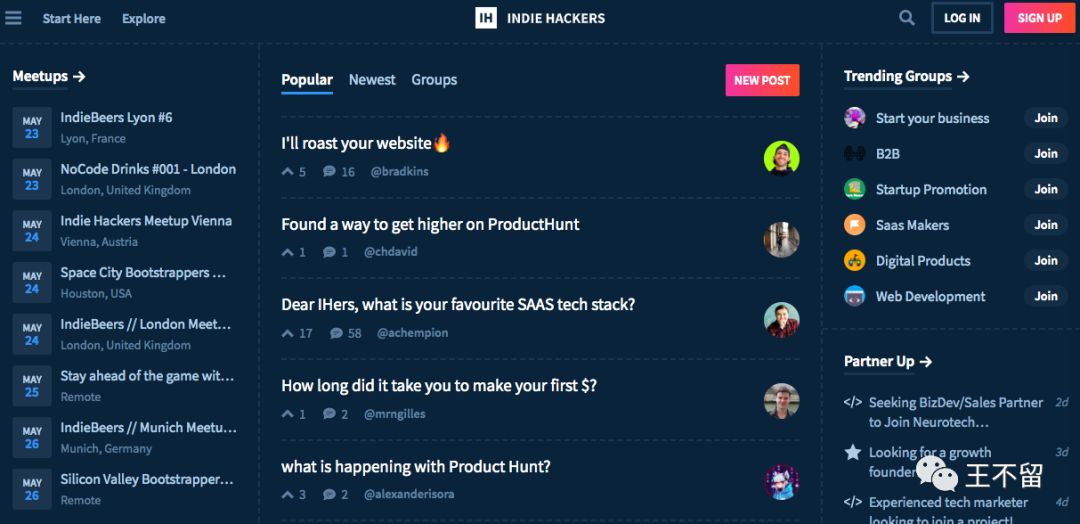Viewport: 1080px width, 524px height.
Task: Open the Digital Products group icon
Action: tap(855, 261)
